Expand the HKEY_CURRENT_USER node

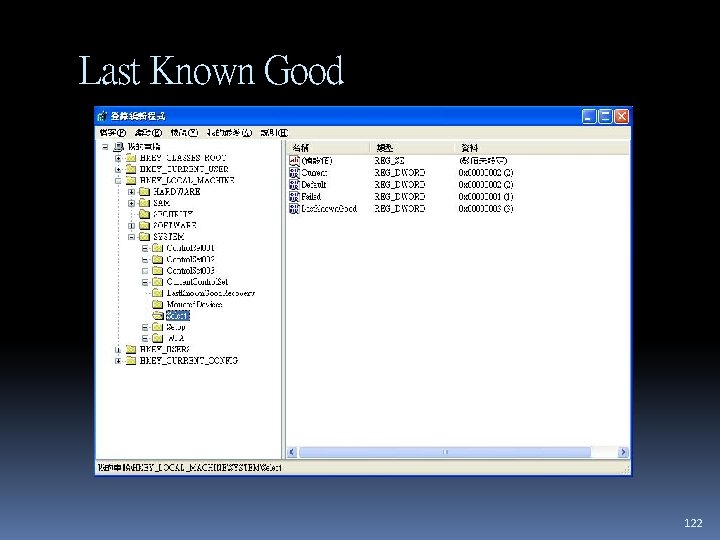[x=118, y=169]
